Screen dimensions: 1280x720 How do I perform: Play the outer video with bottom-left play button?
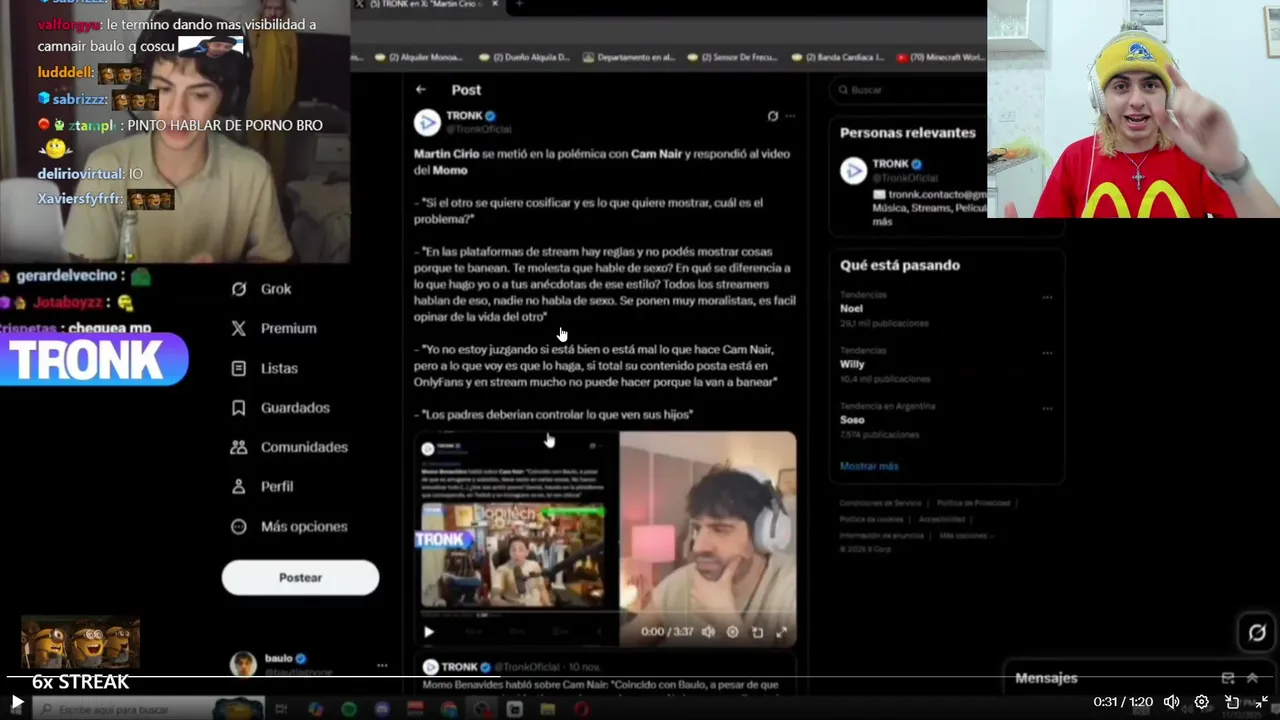click(x=16, y=702)
